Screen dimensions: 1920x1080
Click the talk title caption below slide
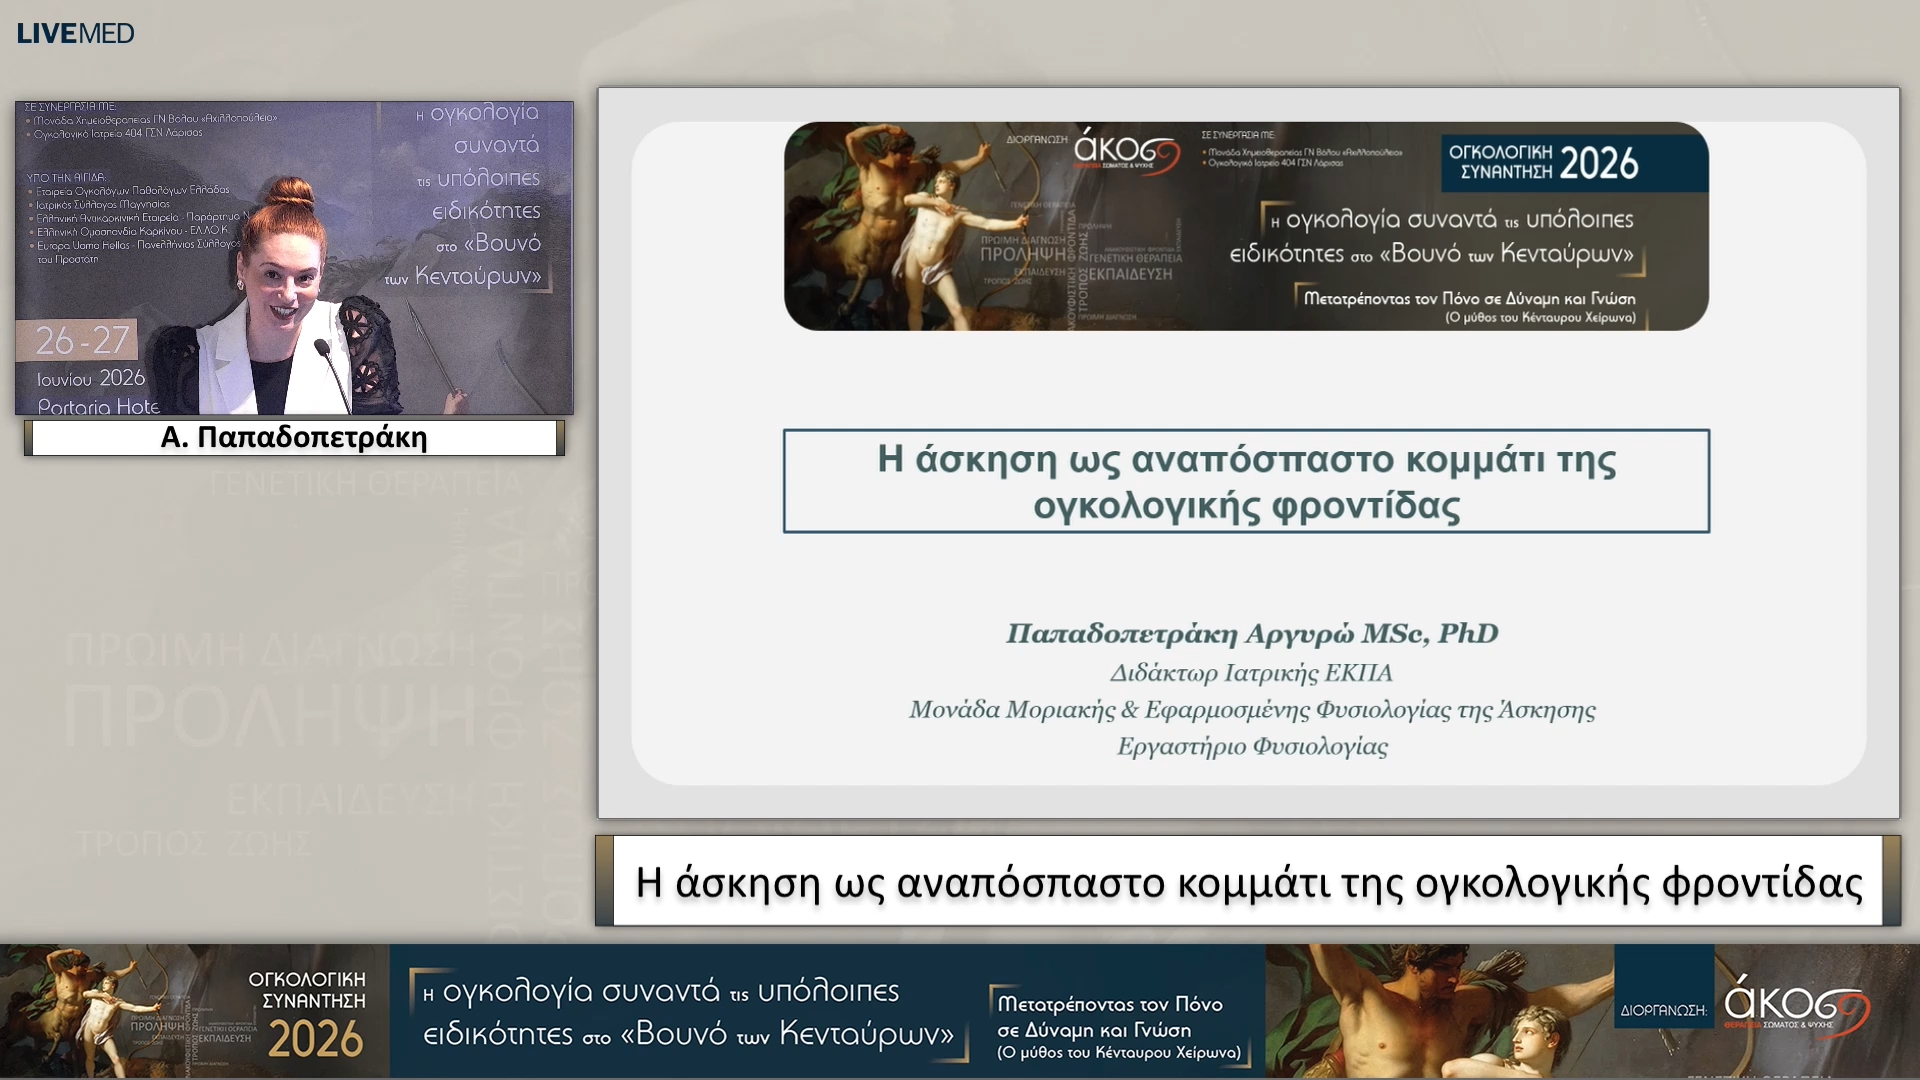[1248, 881]
